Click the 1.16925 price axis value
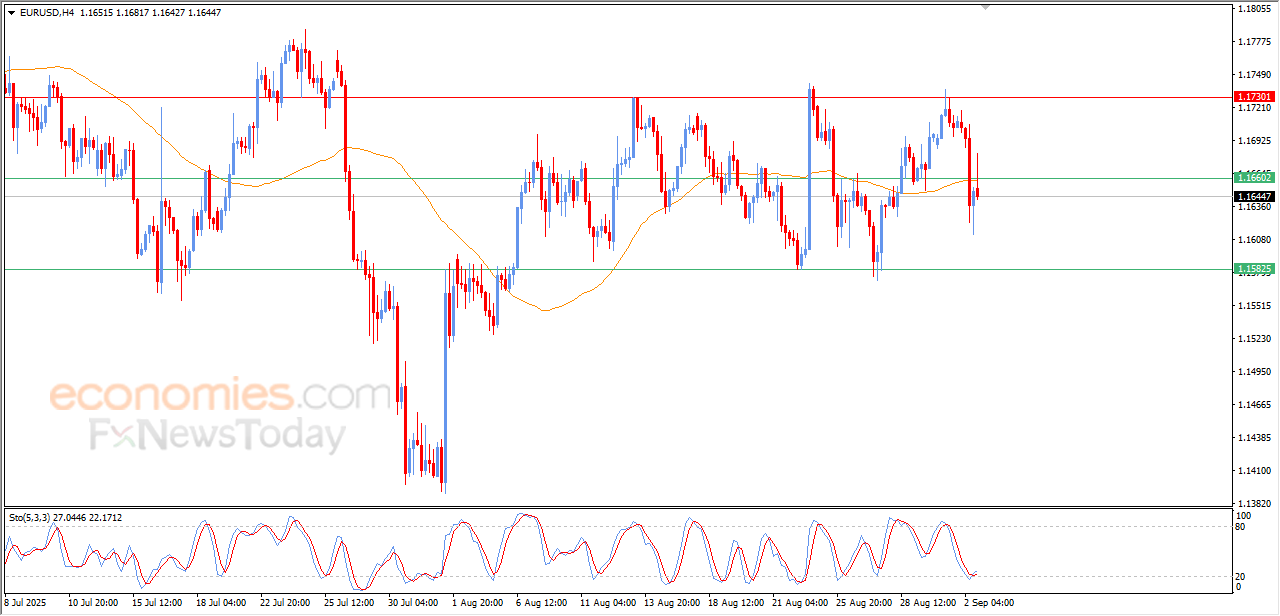The image size is (1280, 616). pyautogui.click(x=1255, y=140)
